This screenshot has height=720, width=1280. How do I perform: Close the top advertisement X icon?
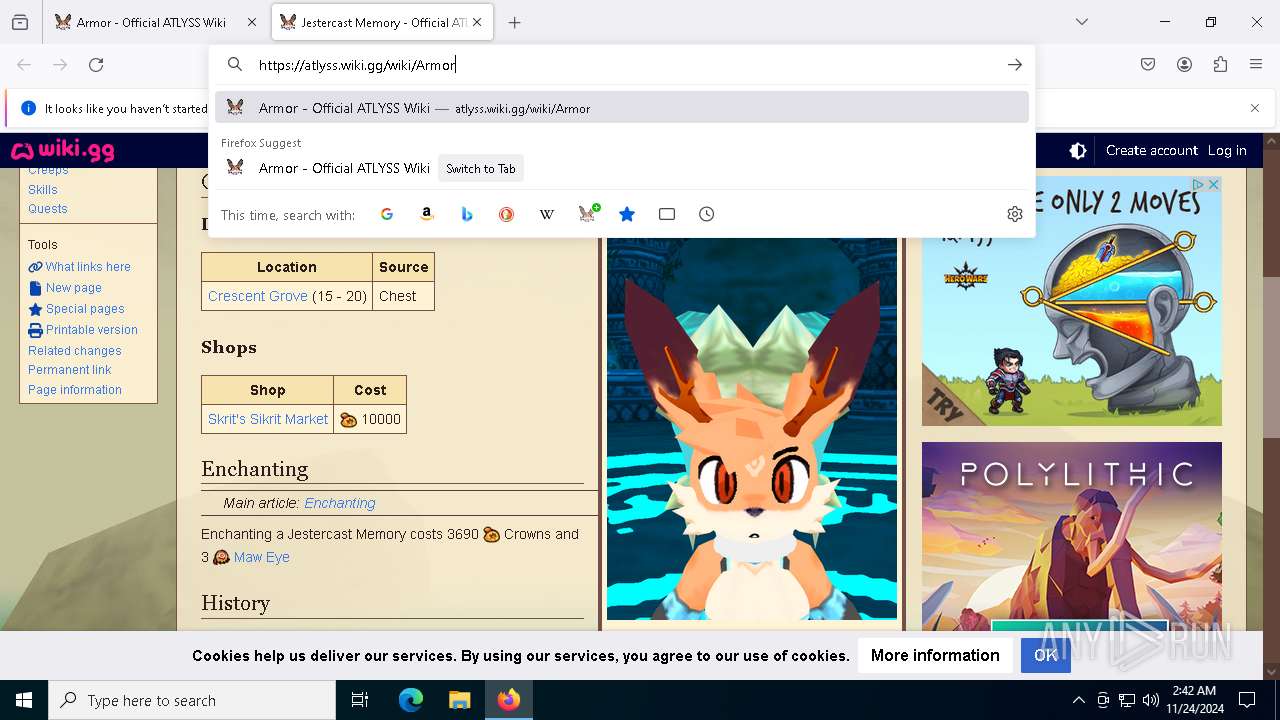[x=1213, y=184]
